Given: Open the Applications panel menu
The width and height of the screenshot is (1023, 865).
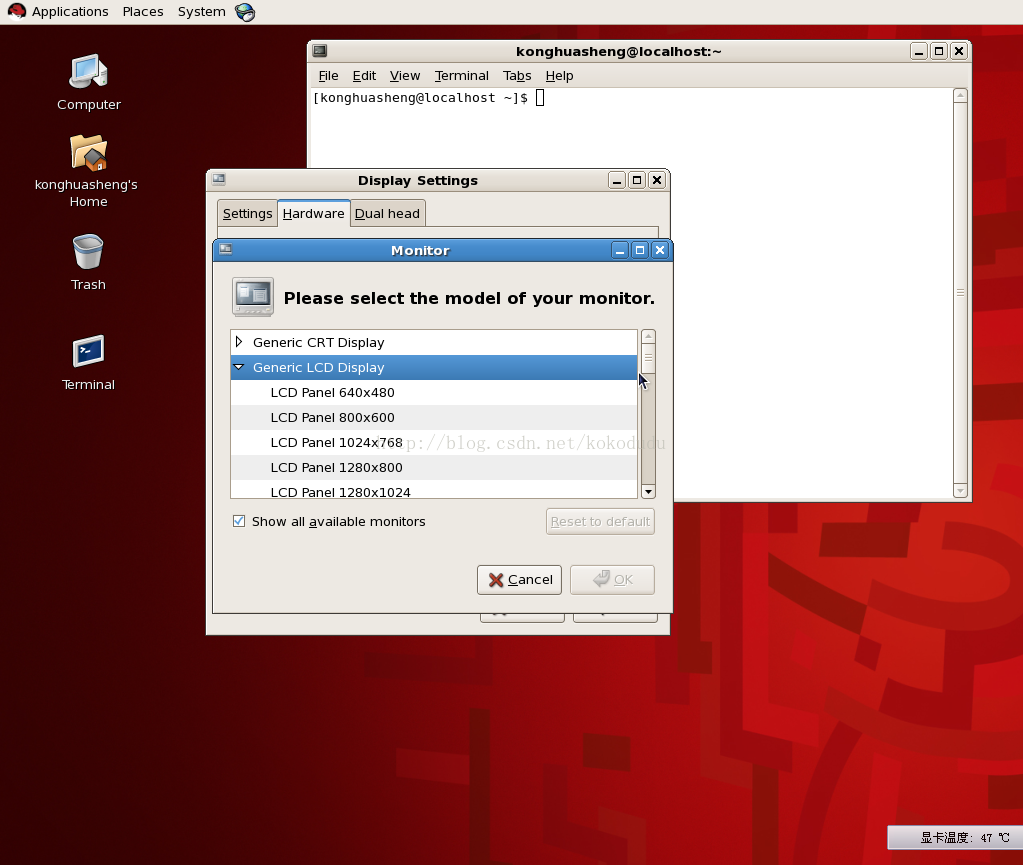Looking at the screenshot, I should [x=70, y=12].
